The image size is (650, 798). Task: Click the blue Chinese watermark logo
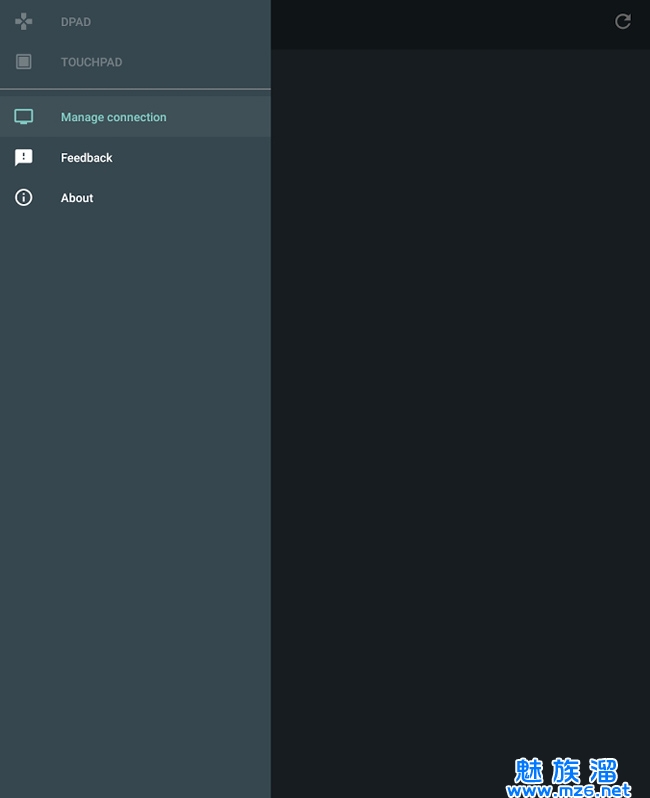568,770
